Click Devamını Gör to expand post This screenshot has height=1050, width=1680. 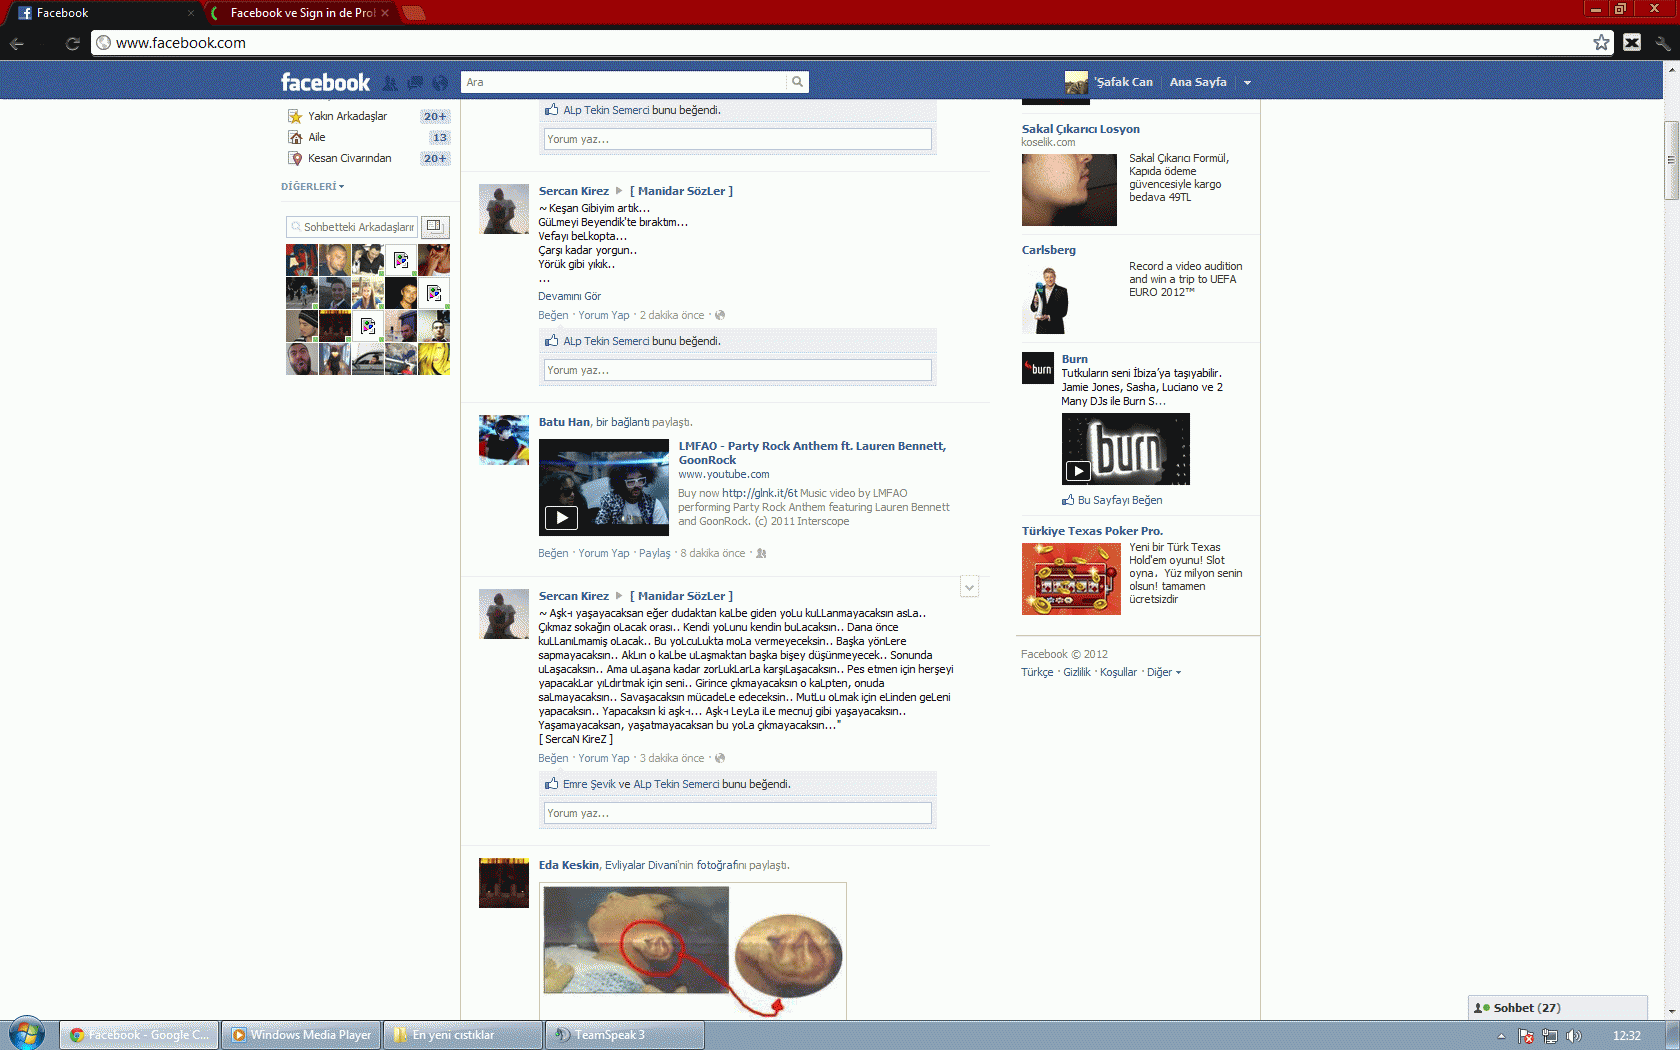coord(569,296)
